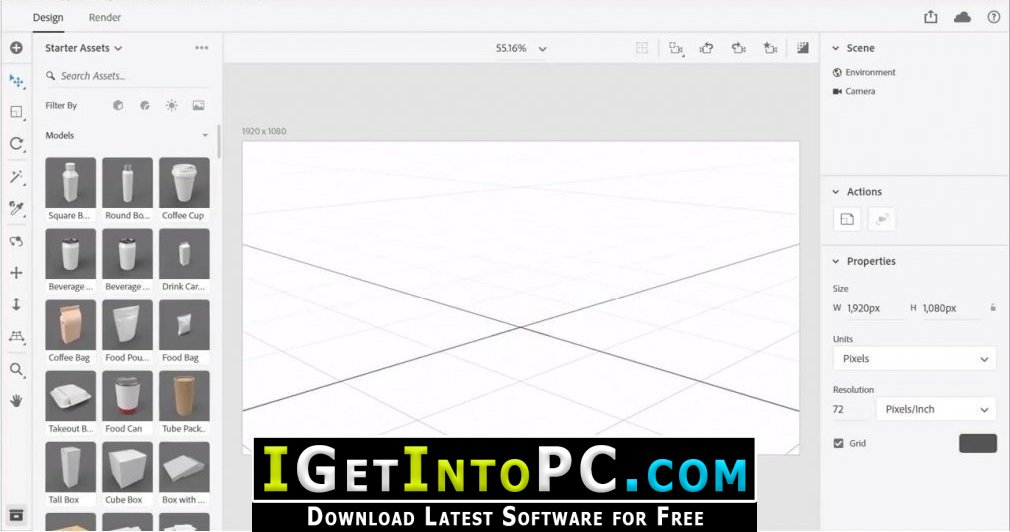Select Environment in the Scene panel
The width and height of the screenshot is (1010, 532).
click(x=869, y=72)
